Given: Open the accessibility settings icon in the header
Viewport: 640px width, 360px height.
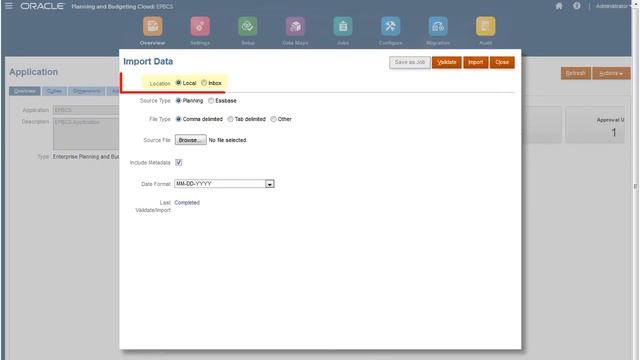Looking at the screenshot, I should (576, 6).
